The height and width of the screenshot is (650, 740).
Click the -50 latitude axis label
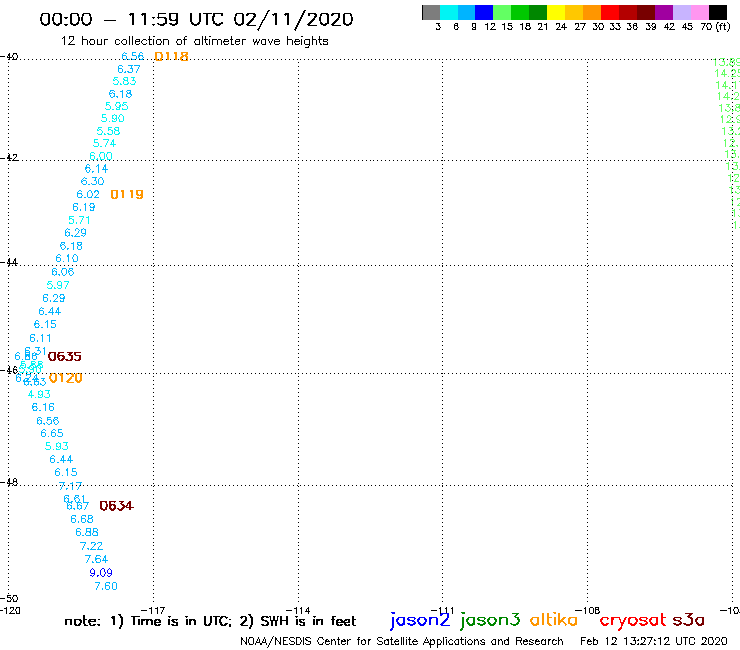click(9, 599)
